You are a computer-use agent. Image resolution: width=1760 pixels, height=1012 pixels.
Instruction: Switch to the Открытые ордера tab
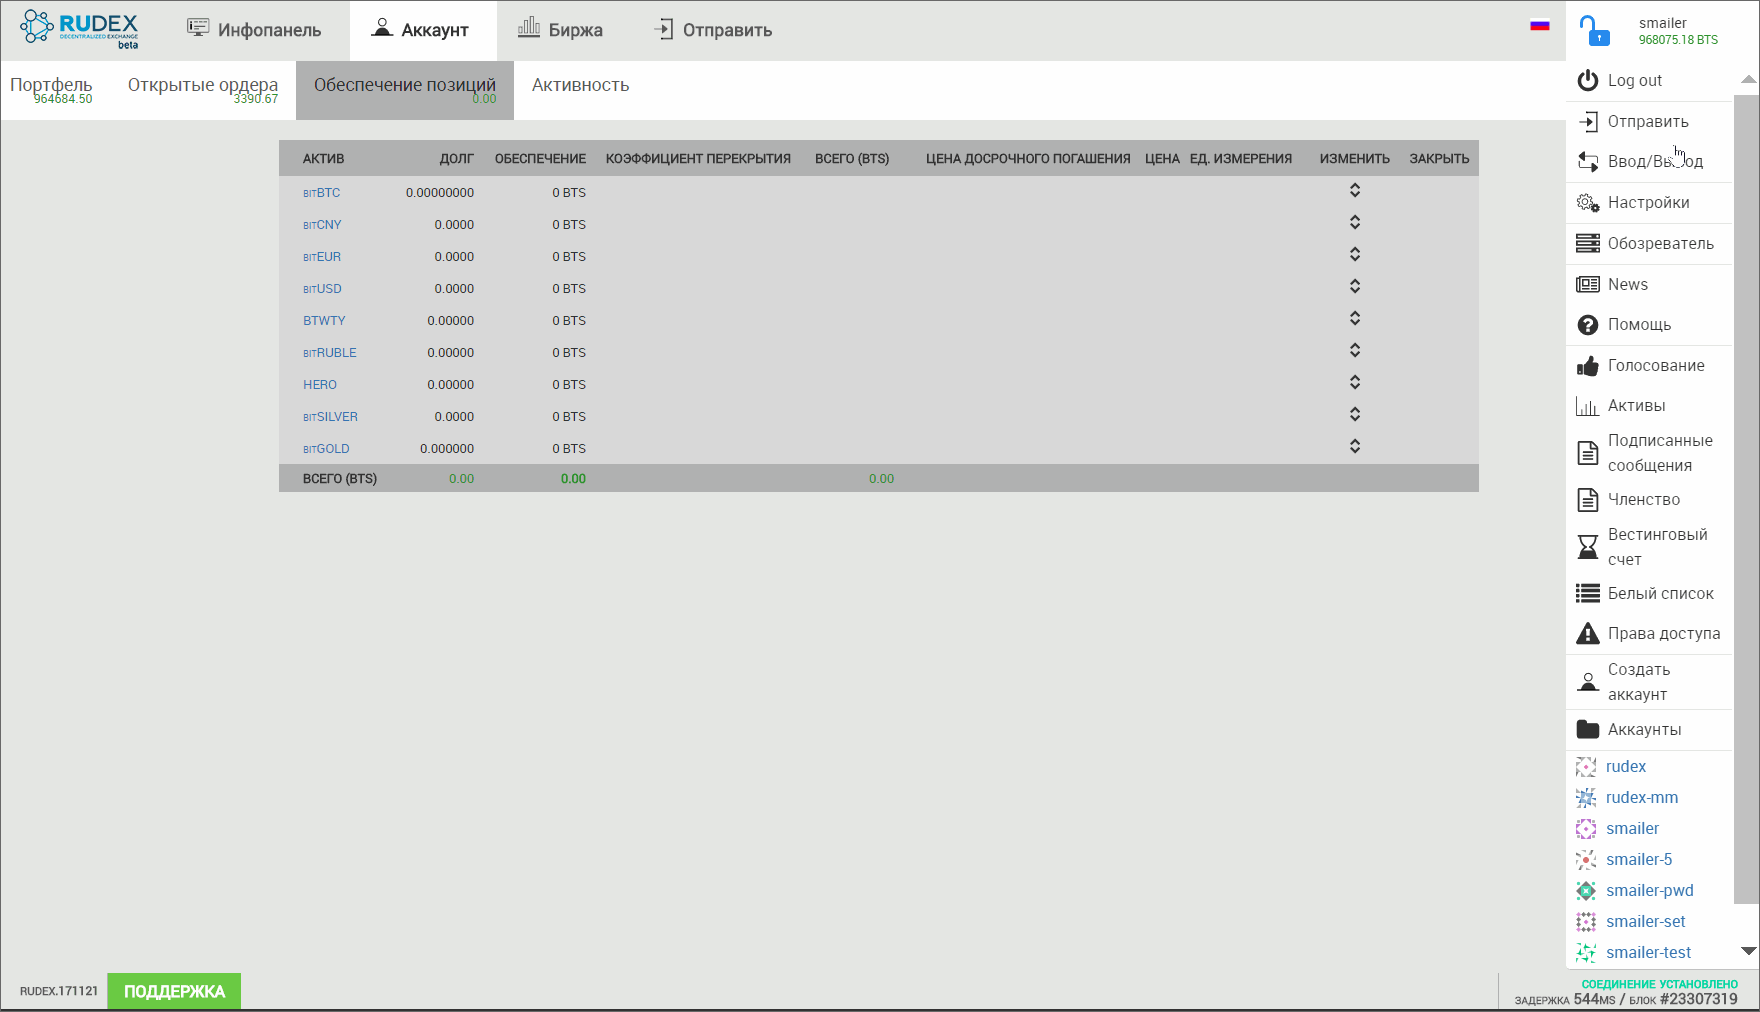tap(203, 90)
